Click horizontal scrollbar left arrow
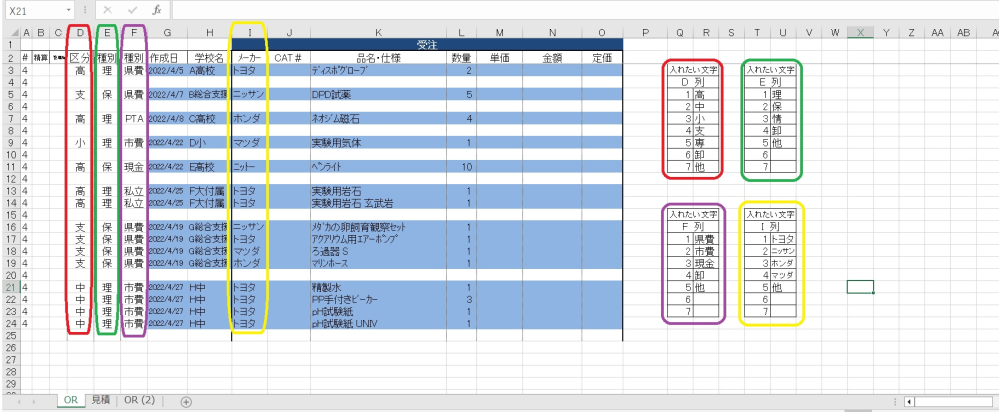Viewport: 999px width, 412px height. [x=910, y=402]
